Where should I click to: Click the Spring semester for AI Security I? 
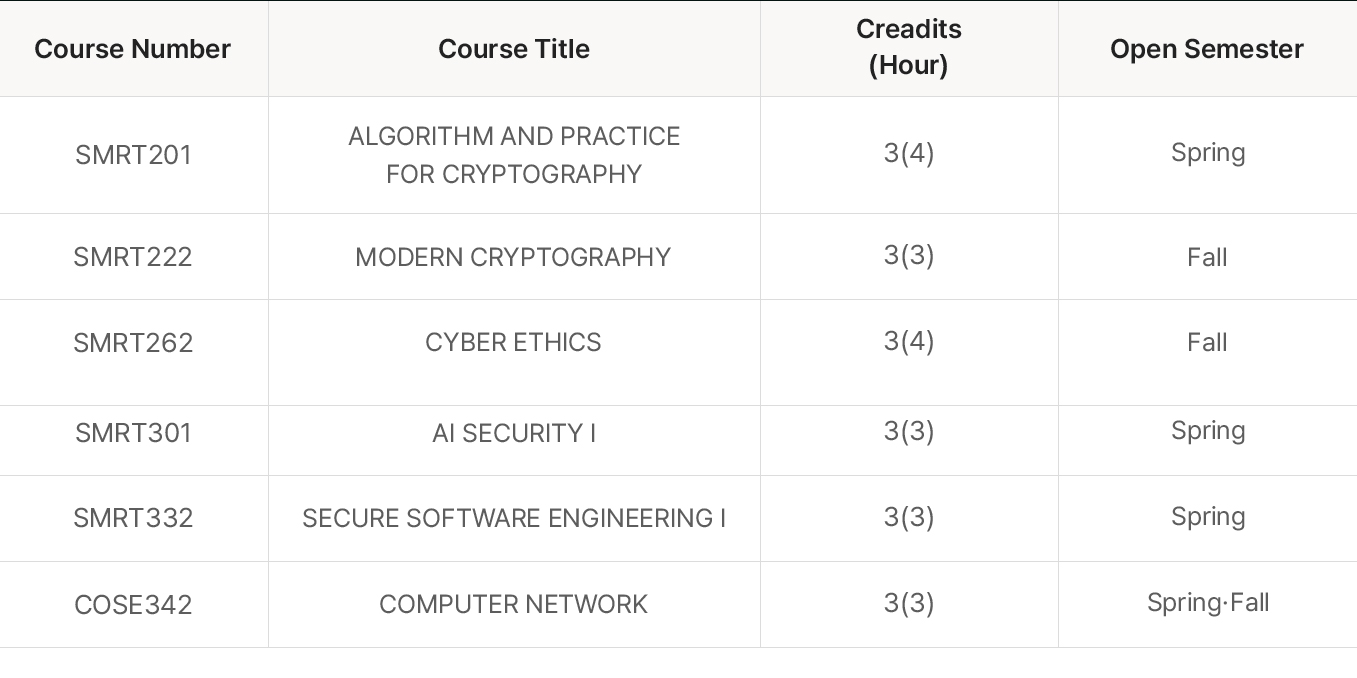click(1208, 431)
